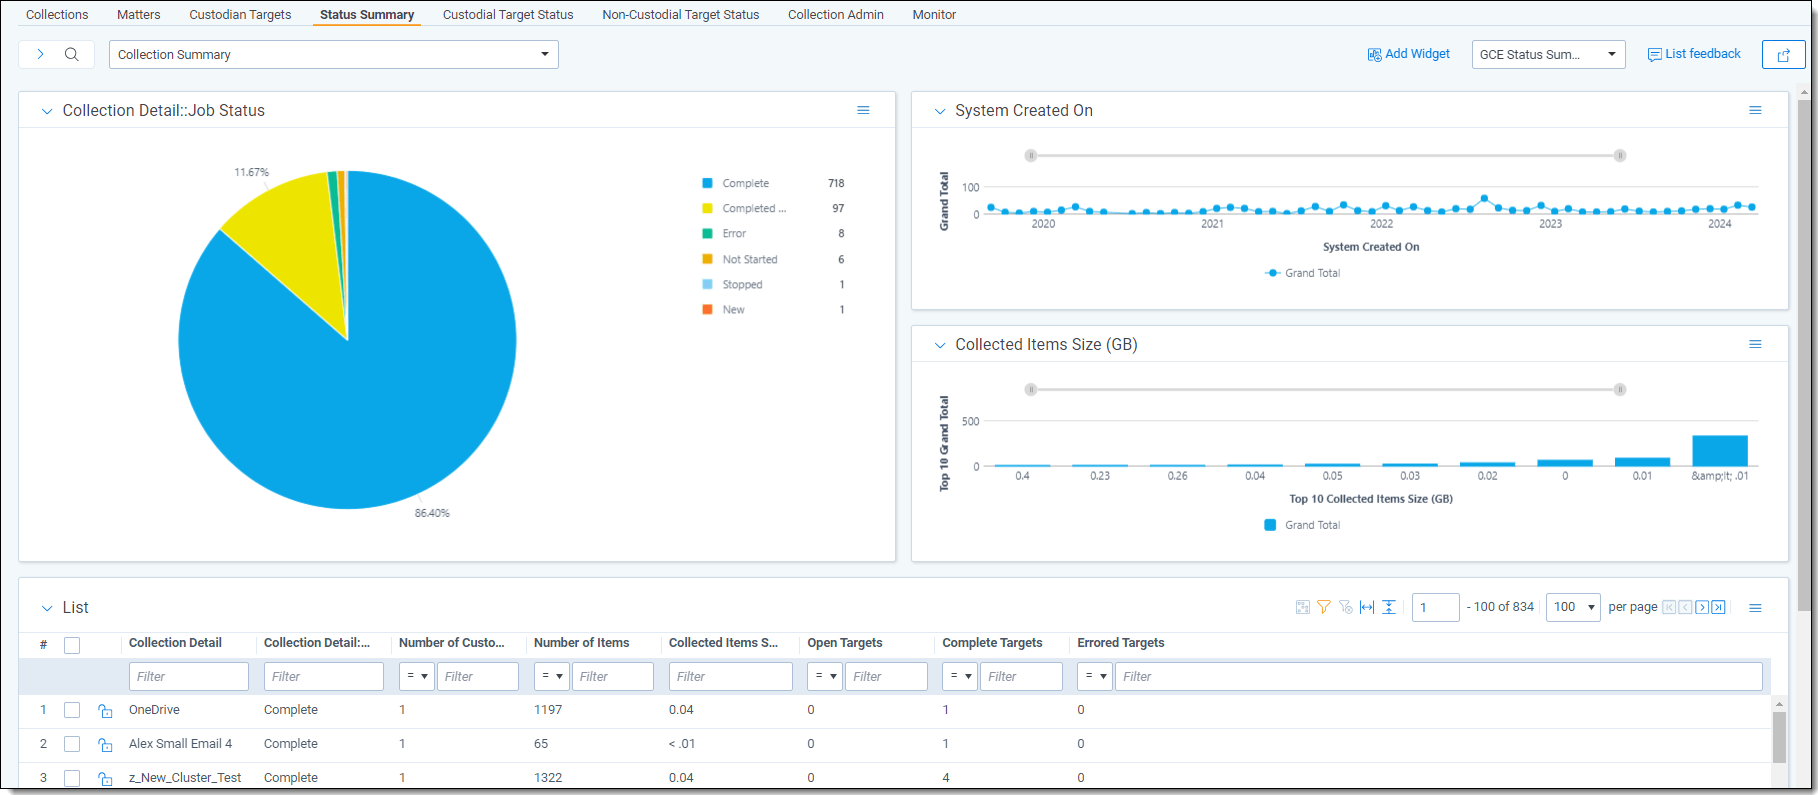Jump to last page of list
Screen dimensions: 1818x795
pos(1718,607)
